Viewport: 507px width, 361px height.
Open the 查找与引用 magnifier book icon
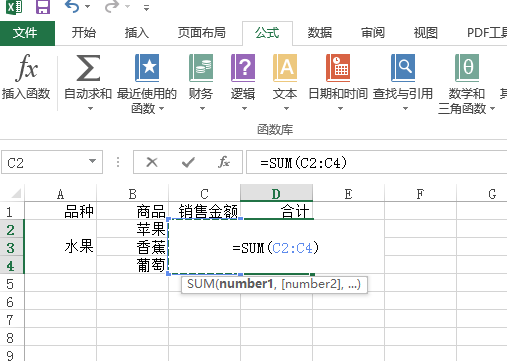pyautogui.click(x=403, y=68)
